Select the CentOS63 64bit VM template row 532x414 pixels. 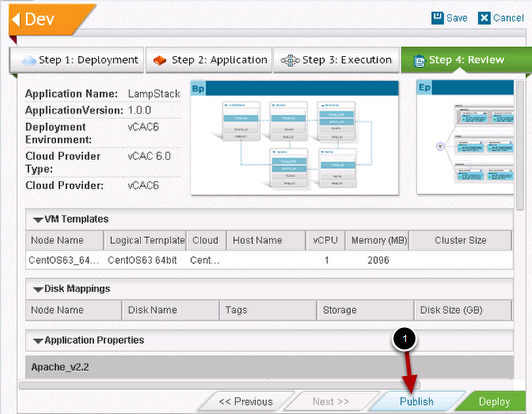point(269,260)
